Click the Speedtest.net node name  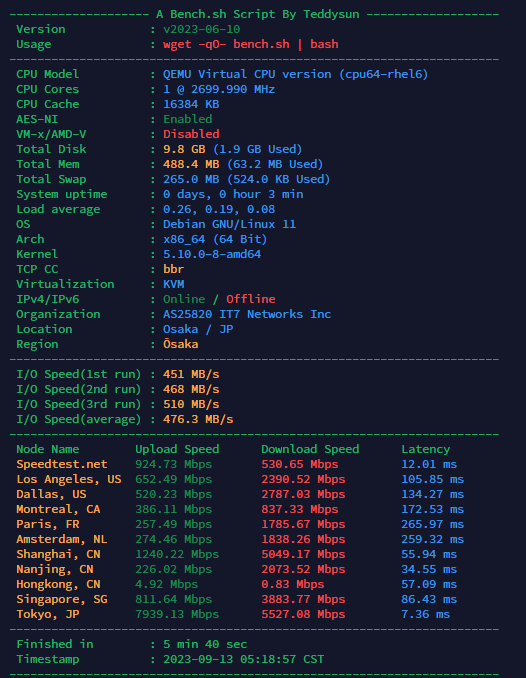click(62, 464)
